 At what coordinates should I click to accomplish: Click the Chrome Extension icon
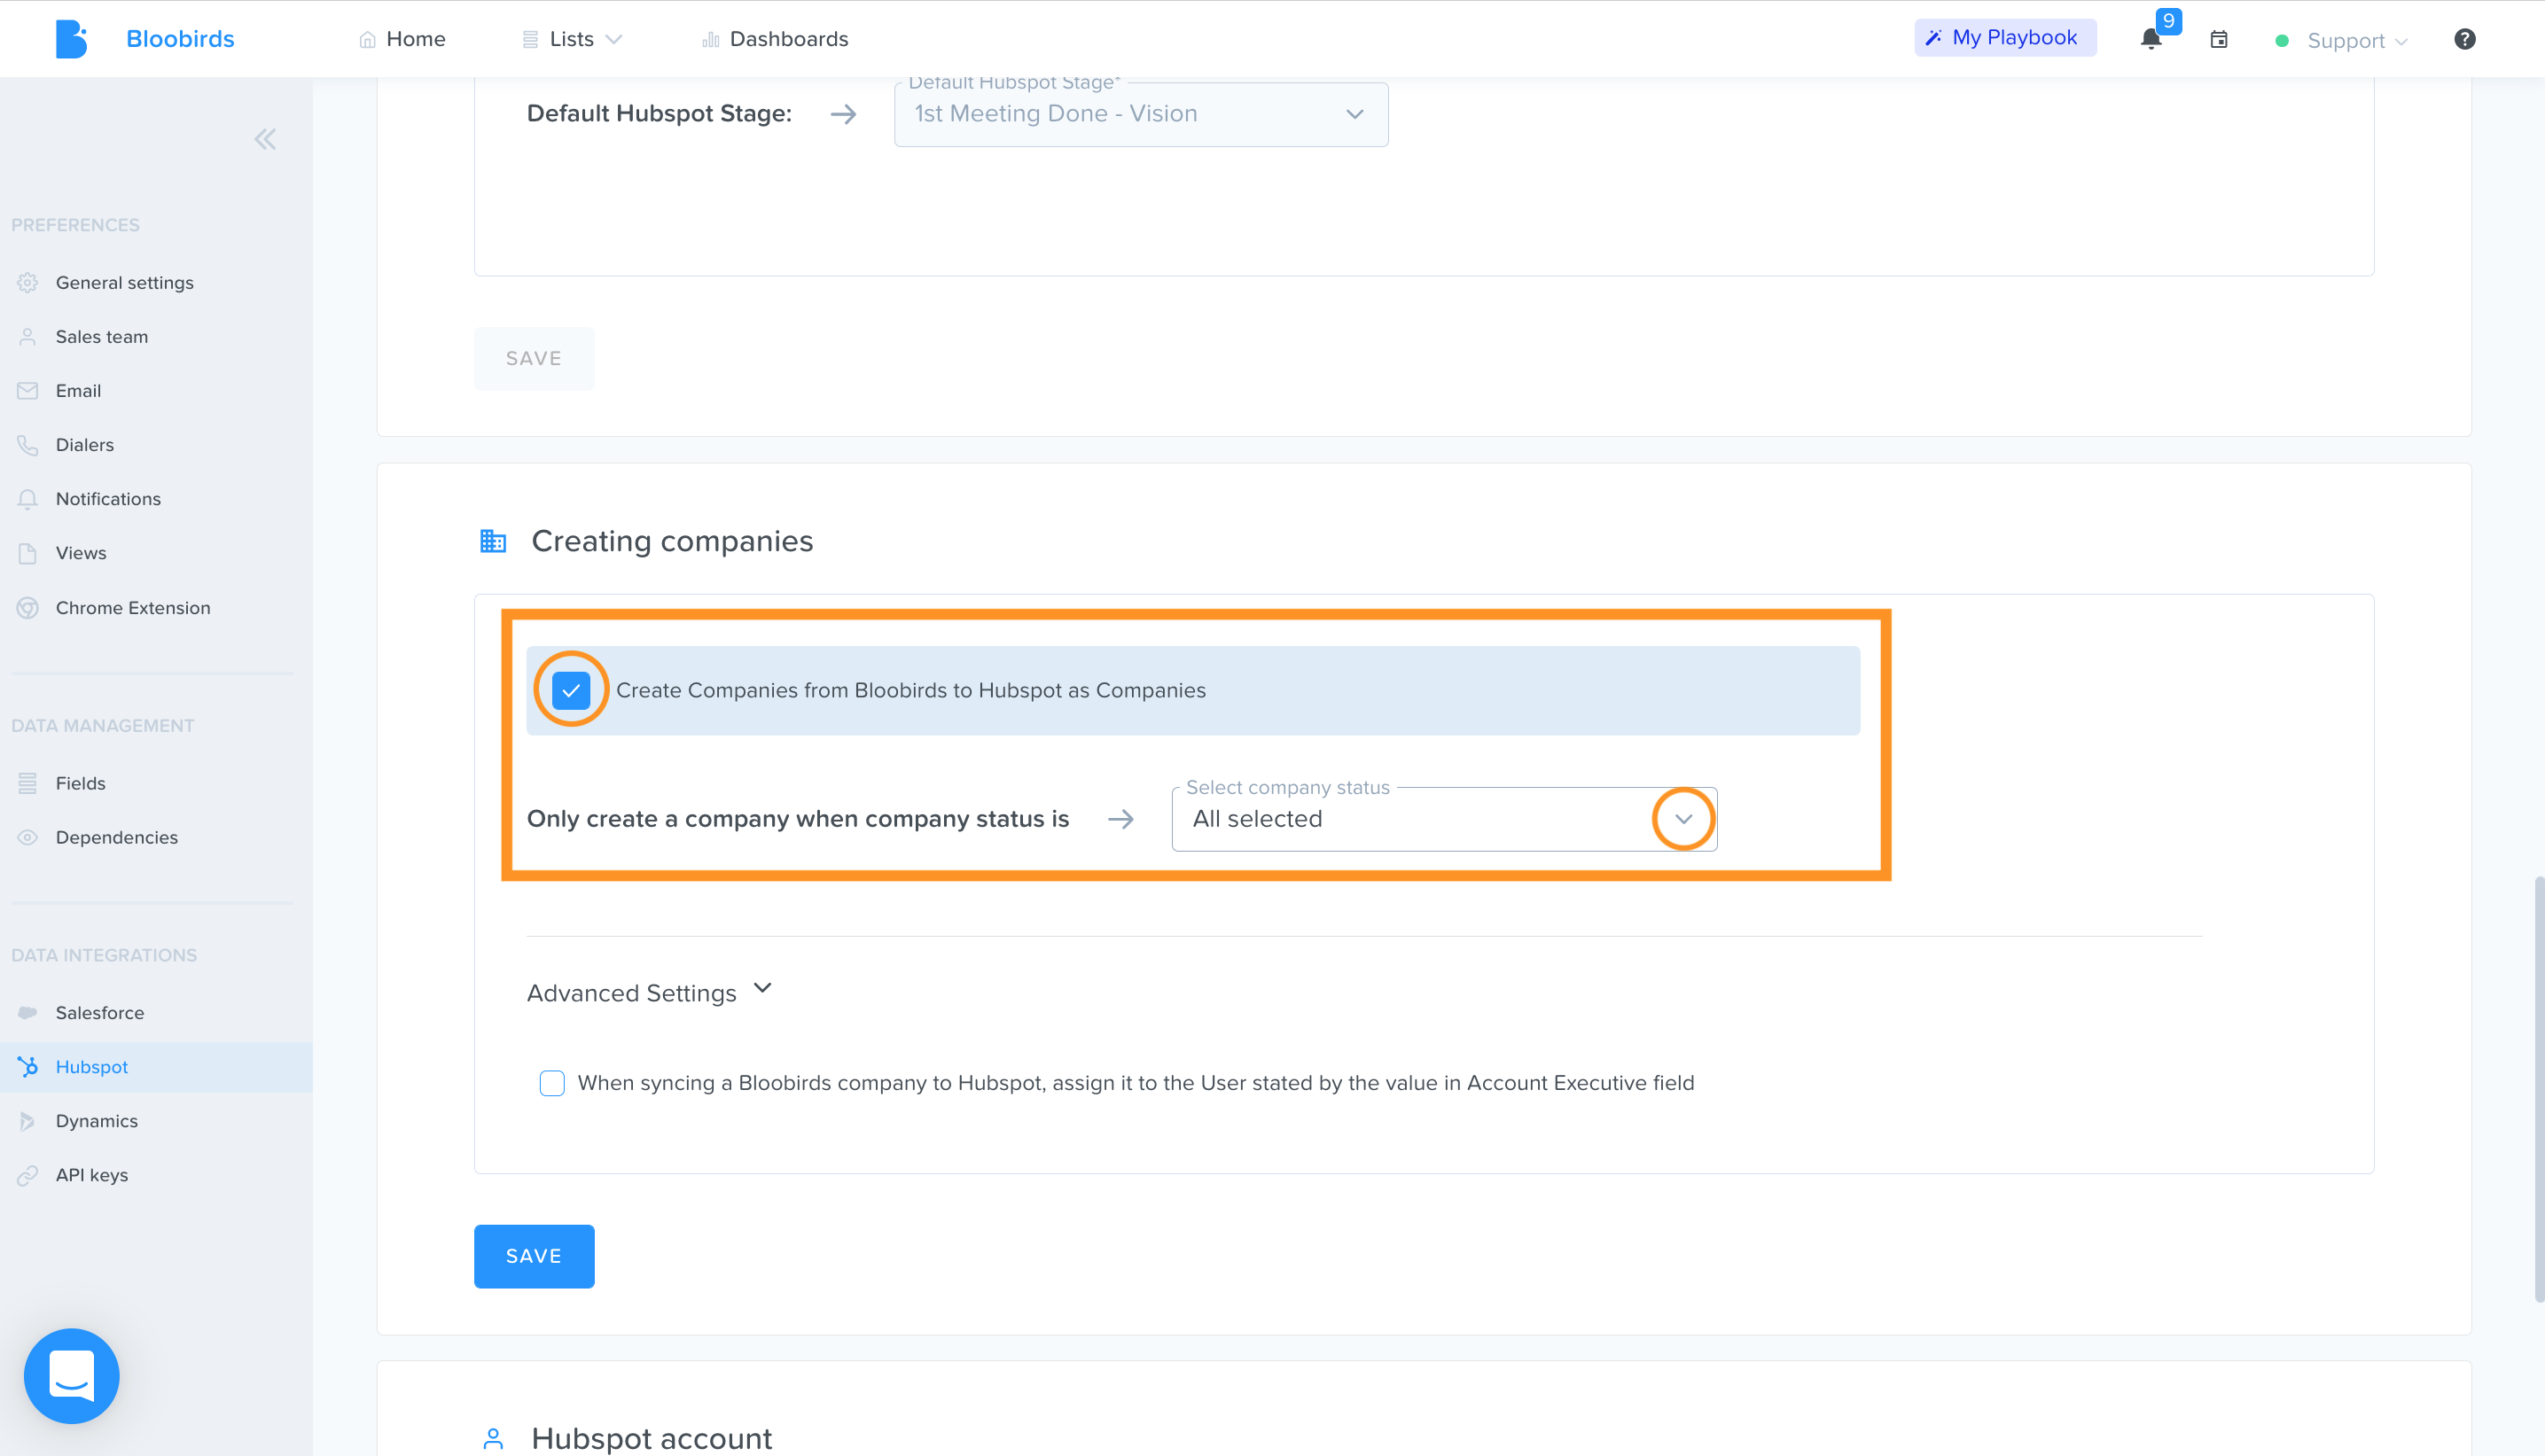pos(28,608)
